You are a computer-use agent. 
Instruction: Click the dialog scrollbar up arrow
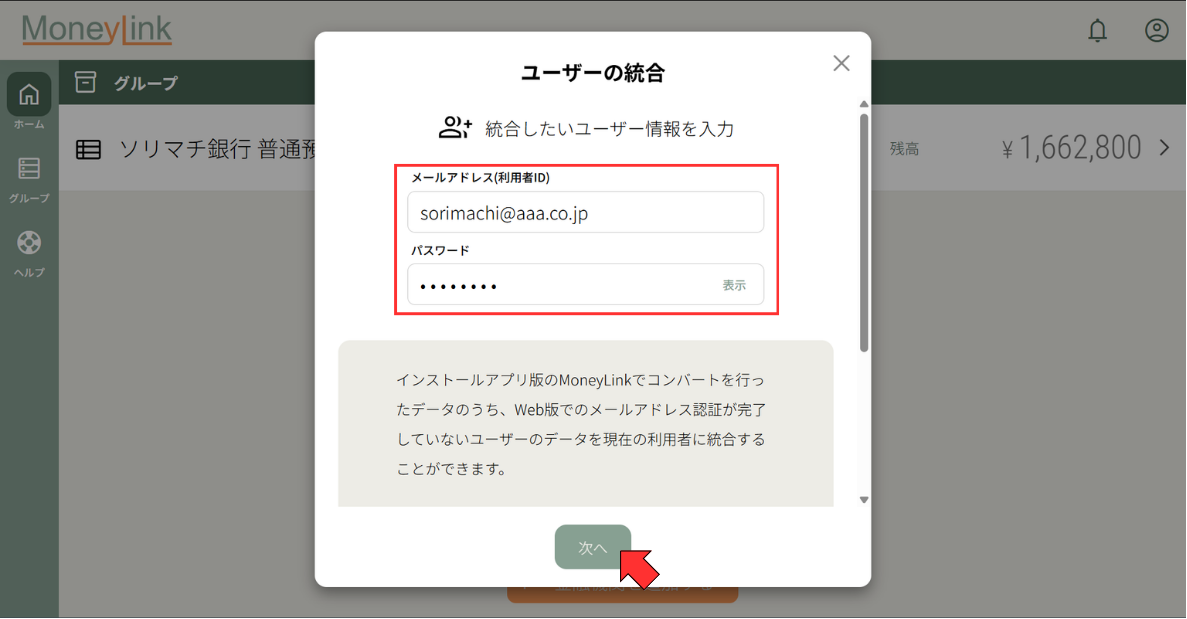(864, 104)
